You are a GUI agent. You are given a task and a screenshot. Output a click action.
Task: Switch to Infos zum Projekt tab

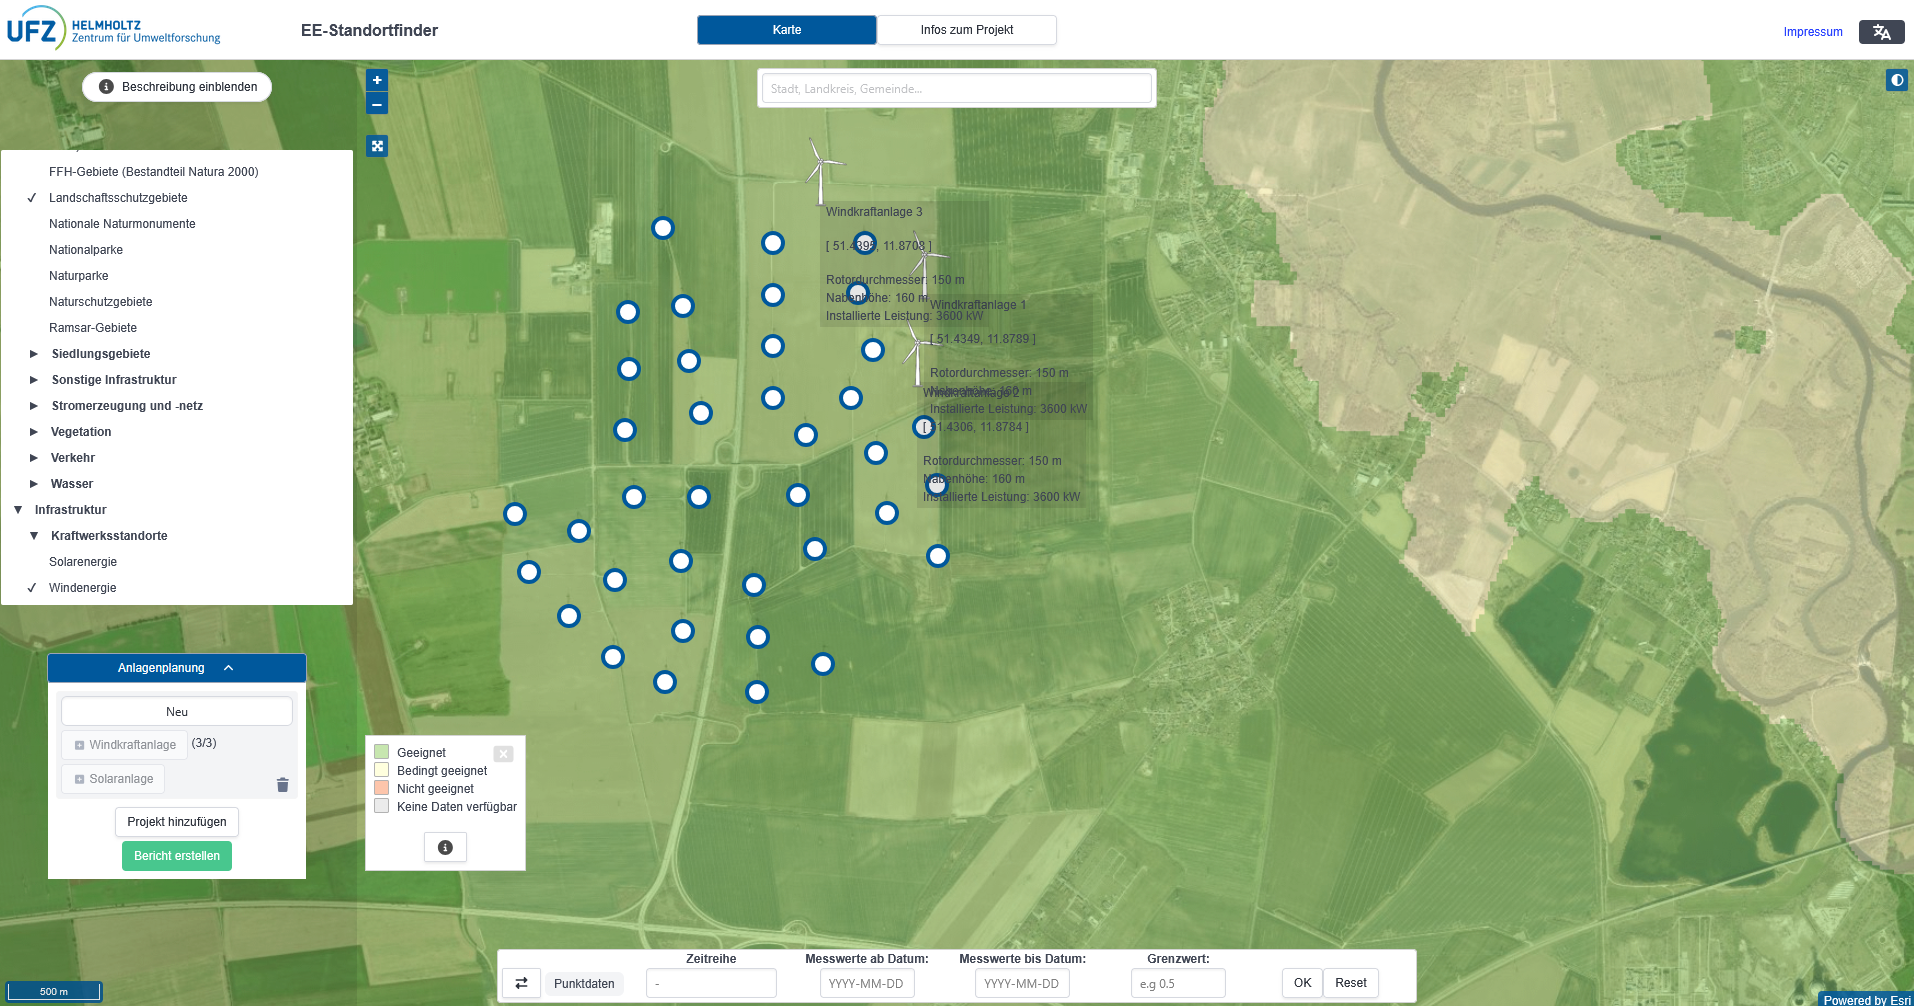click(966, 30)
